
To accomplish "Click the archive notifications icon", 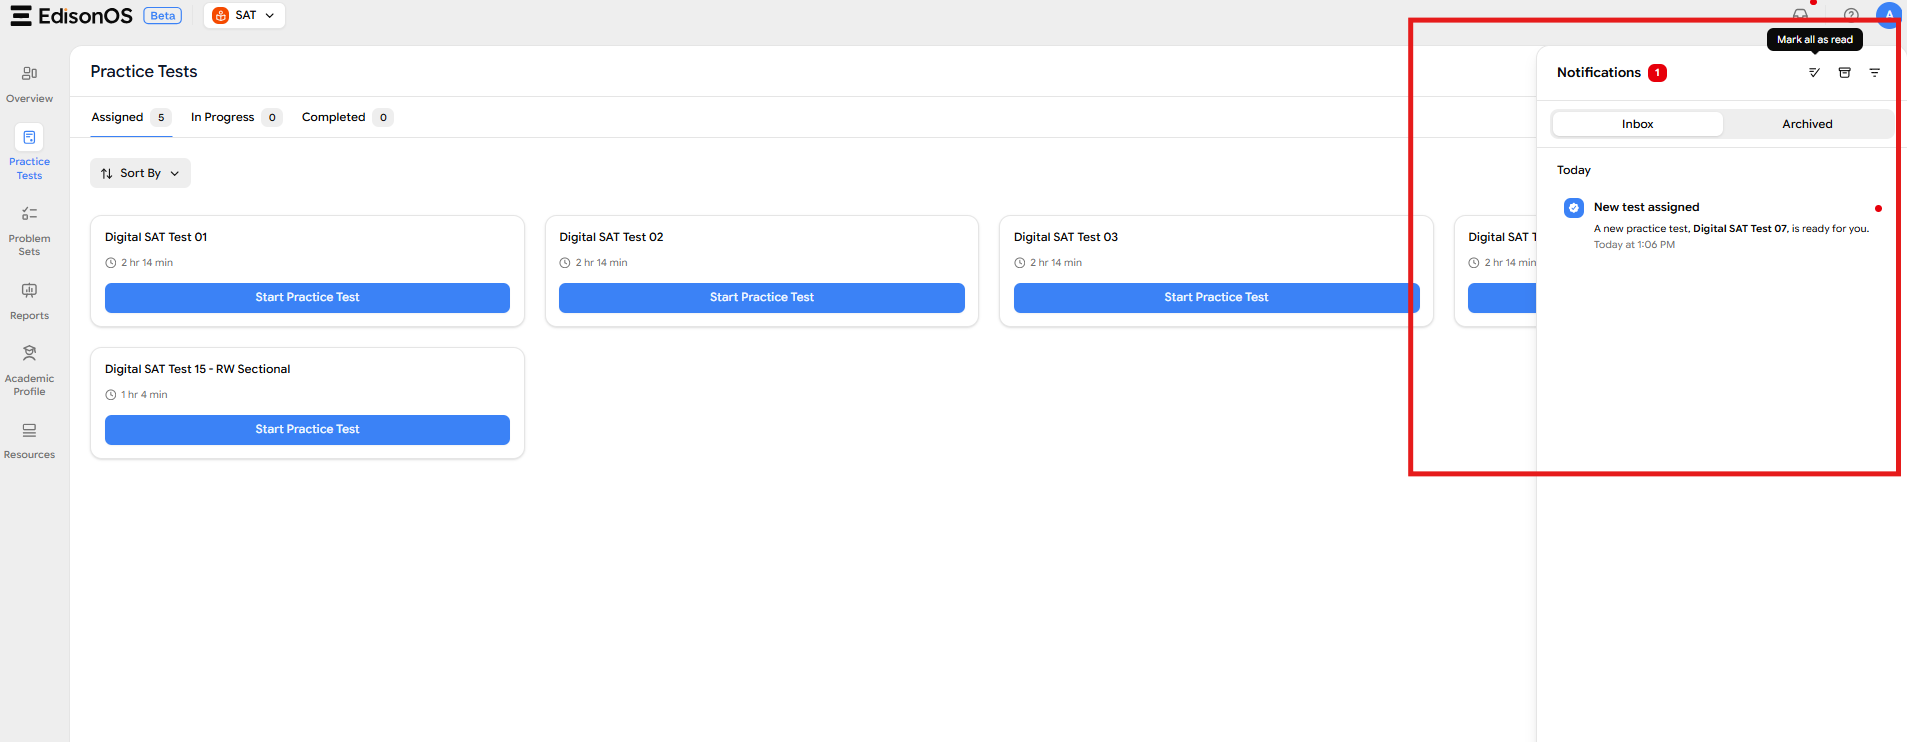I will (x=1844, y=73).
